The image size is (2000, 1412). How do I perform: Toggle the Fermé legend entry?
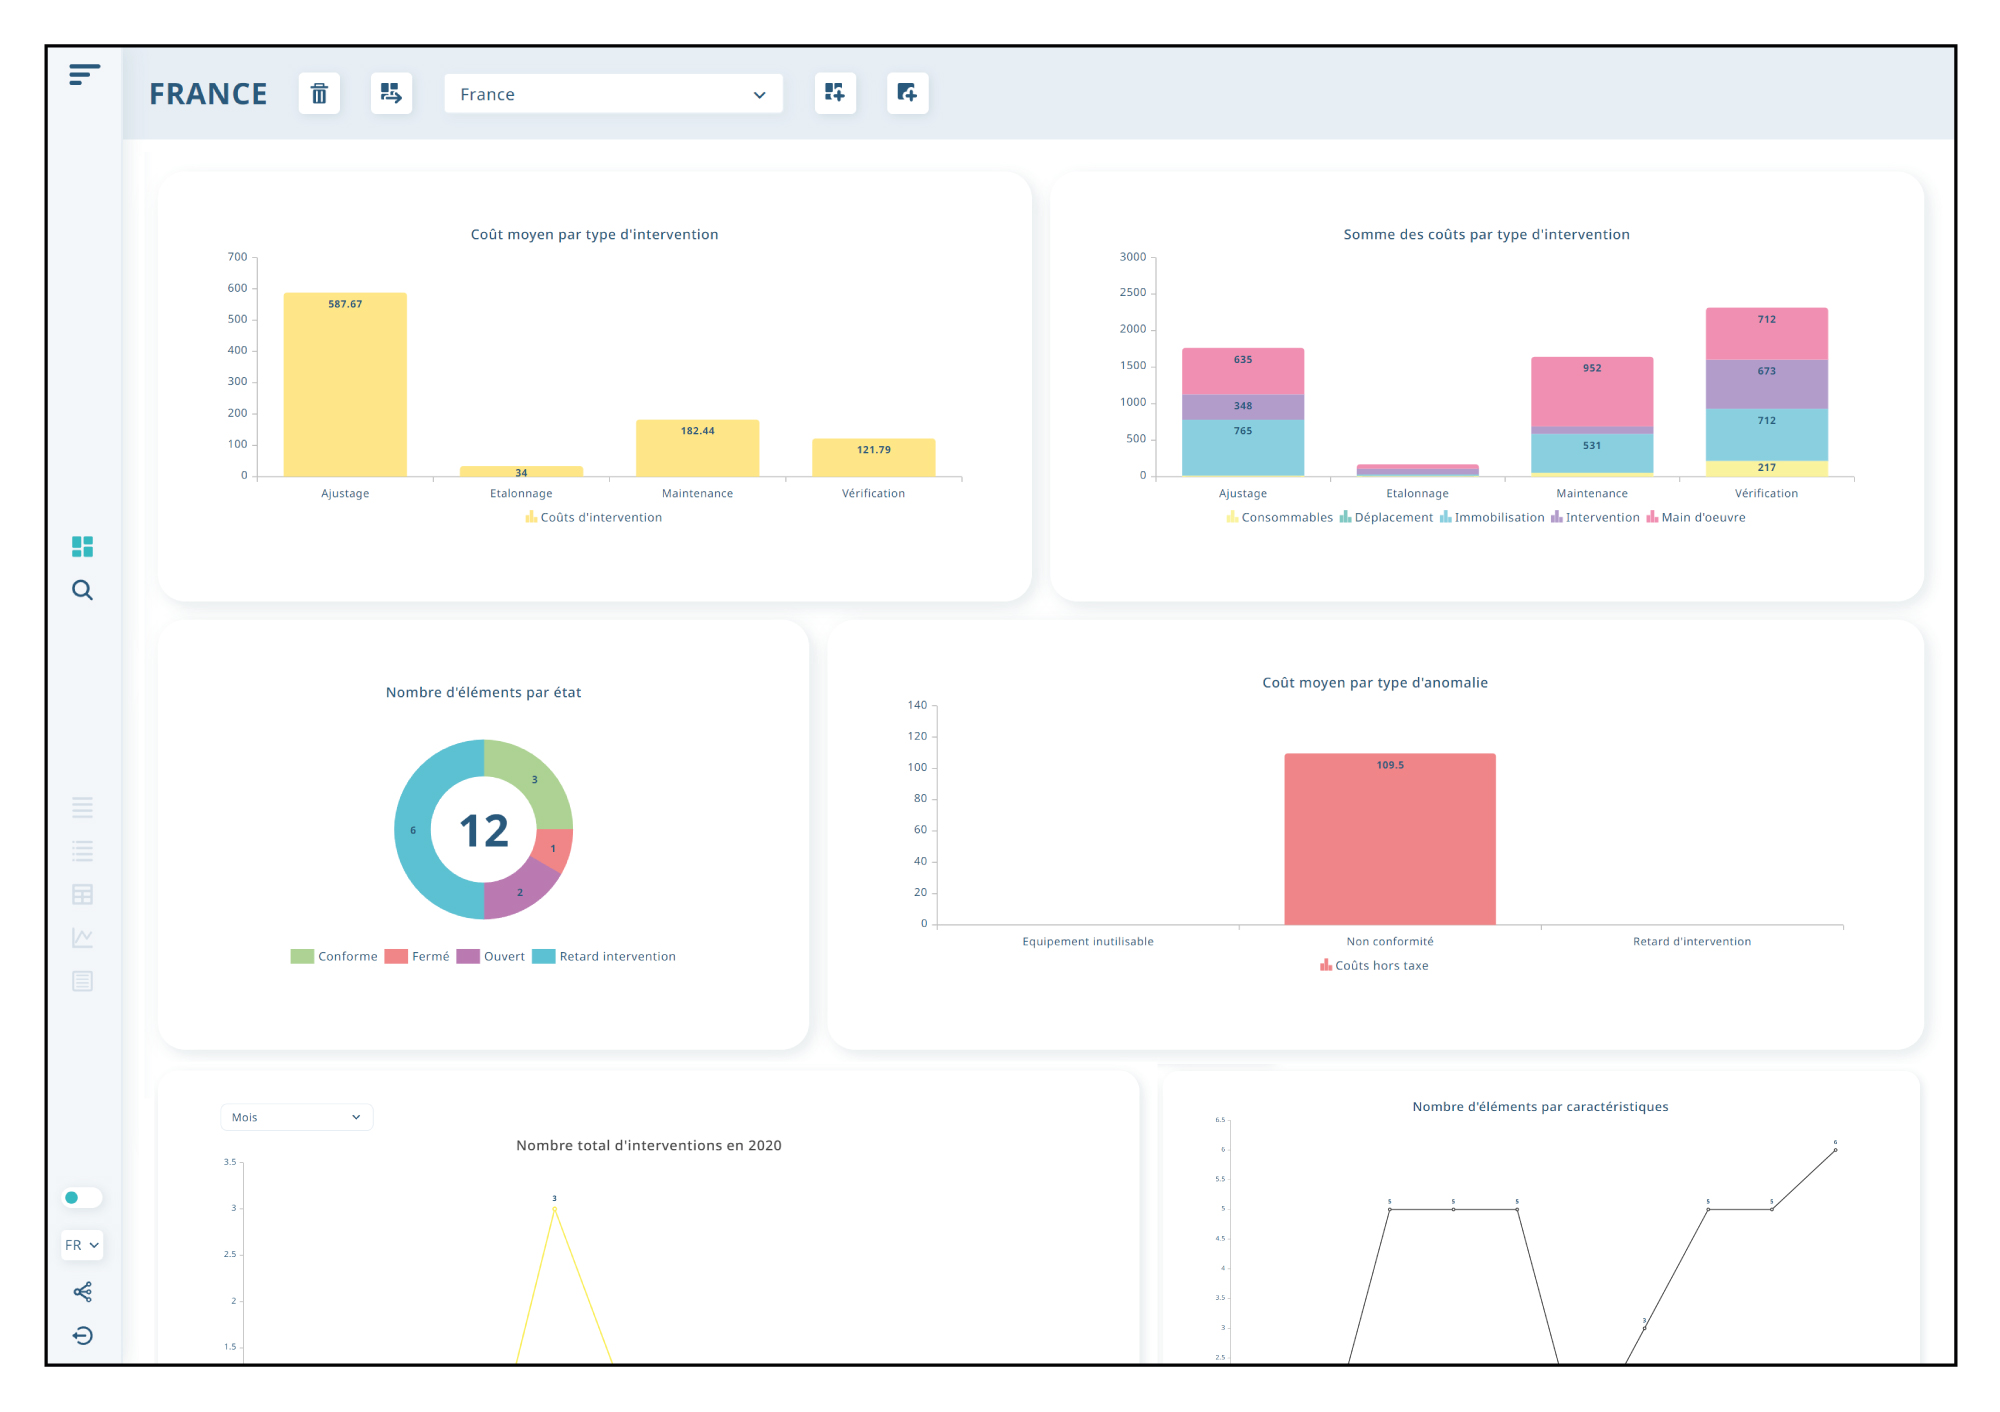(x=417, y=956)
